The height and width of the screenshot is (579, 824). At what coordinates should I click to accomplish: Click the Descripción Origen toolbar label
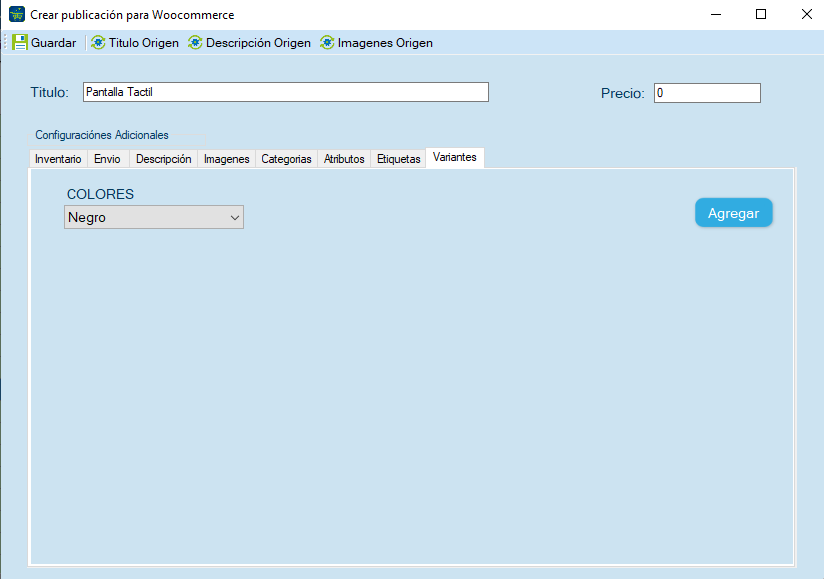[258, 43]
